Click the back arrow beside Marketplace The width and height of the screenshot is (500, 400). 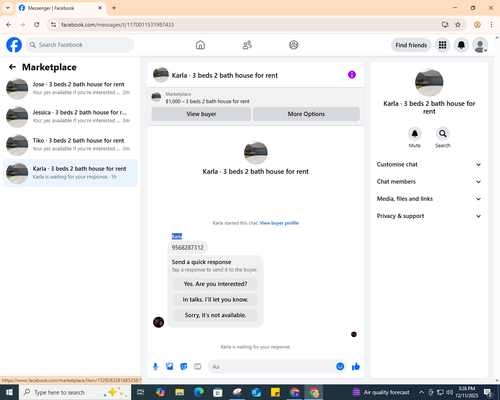[x=12, y=67]
